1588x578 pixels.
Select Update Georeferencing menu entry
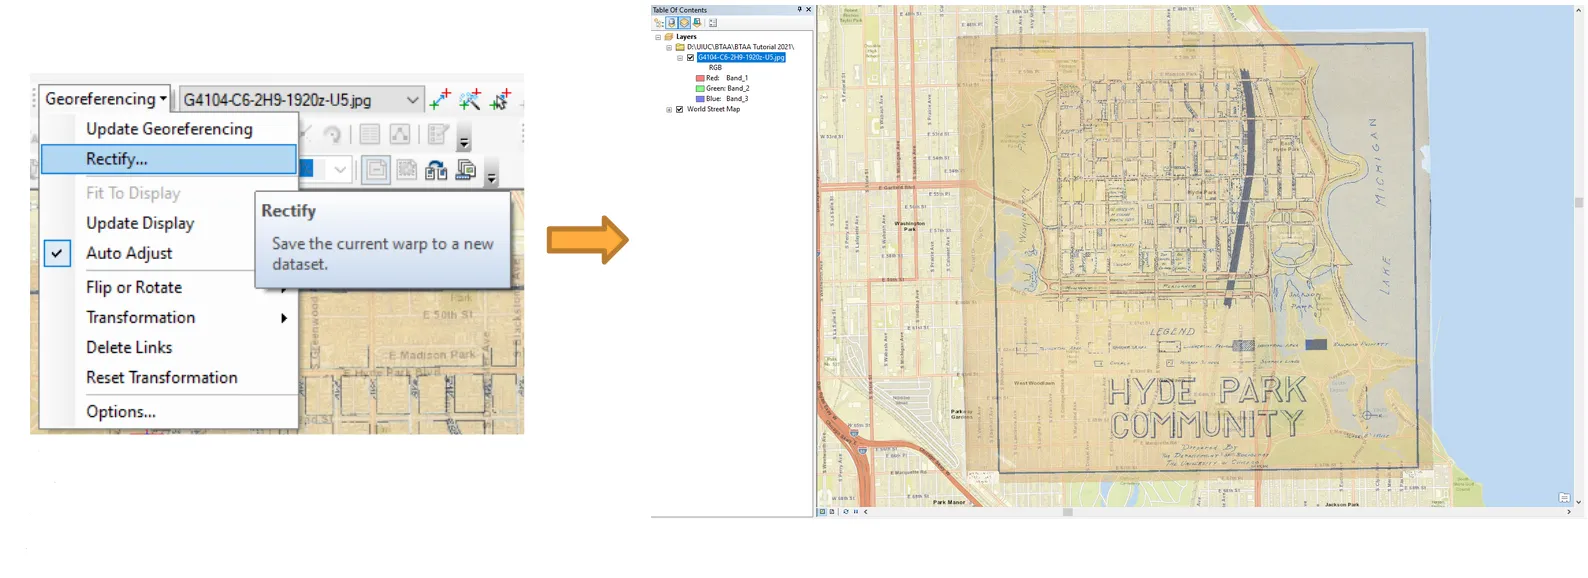[x=169, y=129]
